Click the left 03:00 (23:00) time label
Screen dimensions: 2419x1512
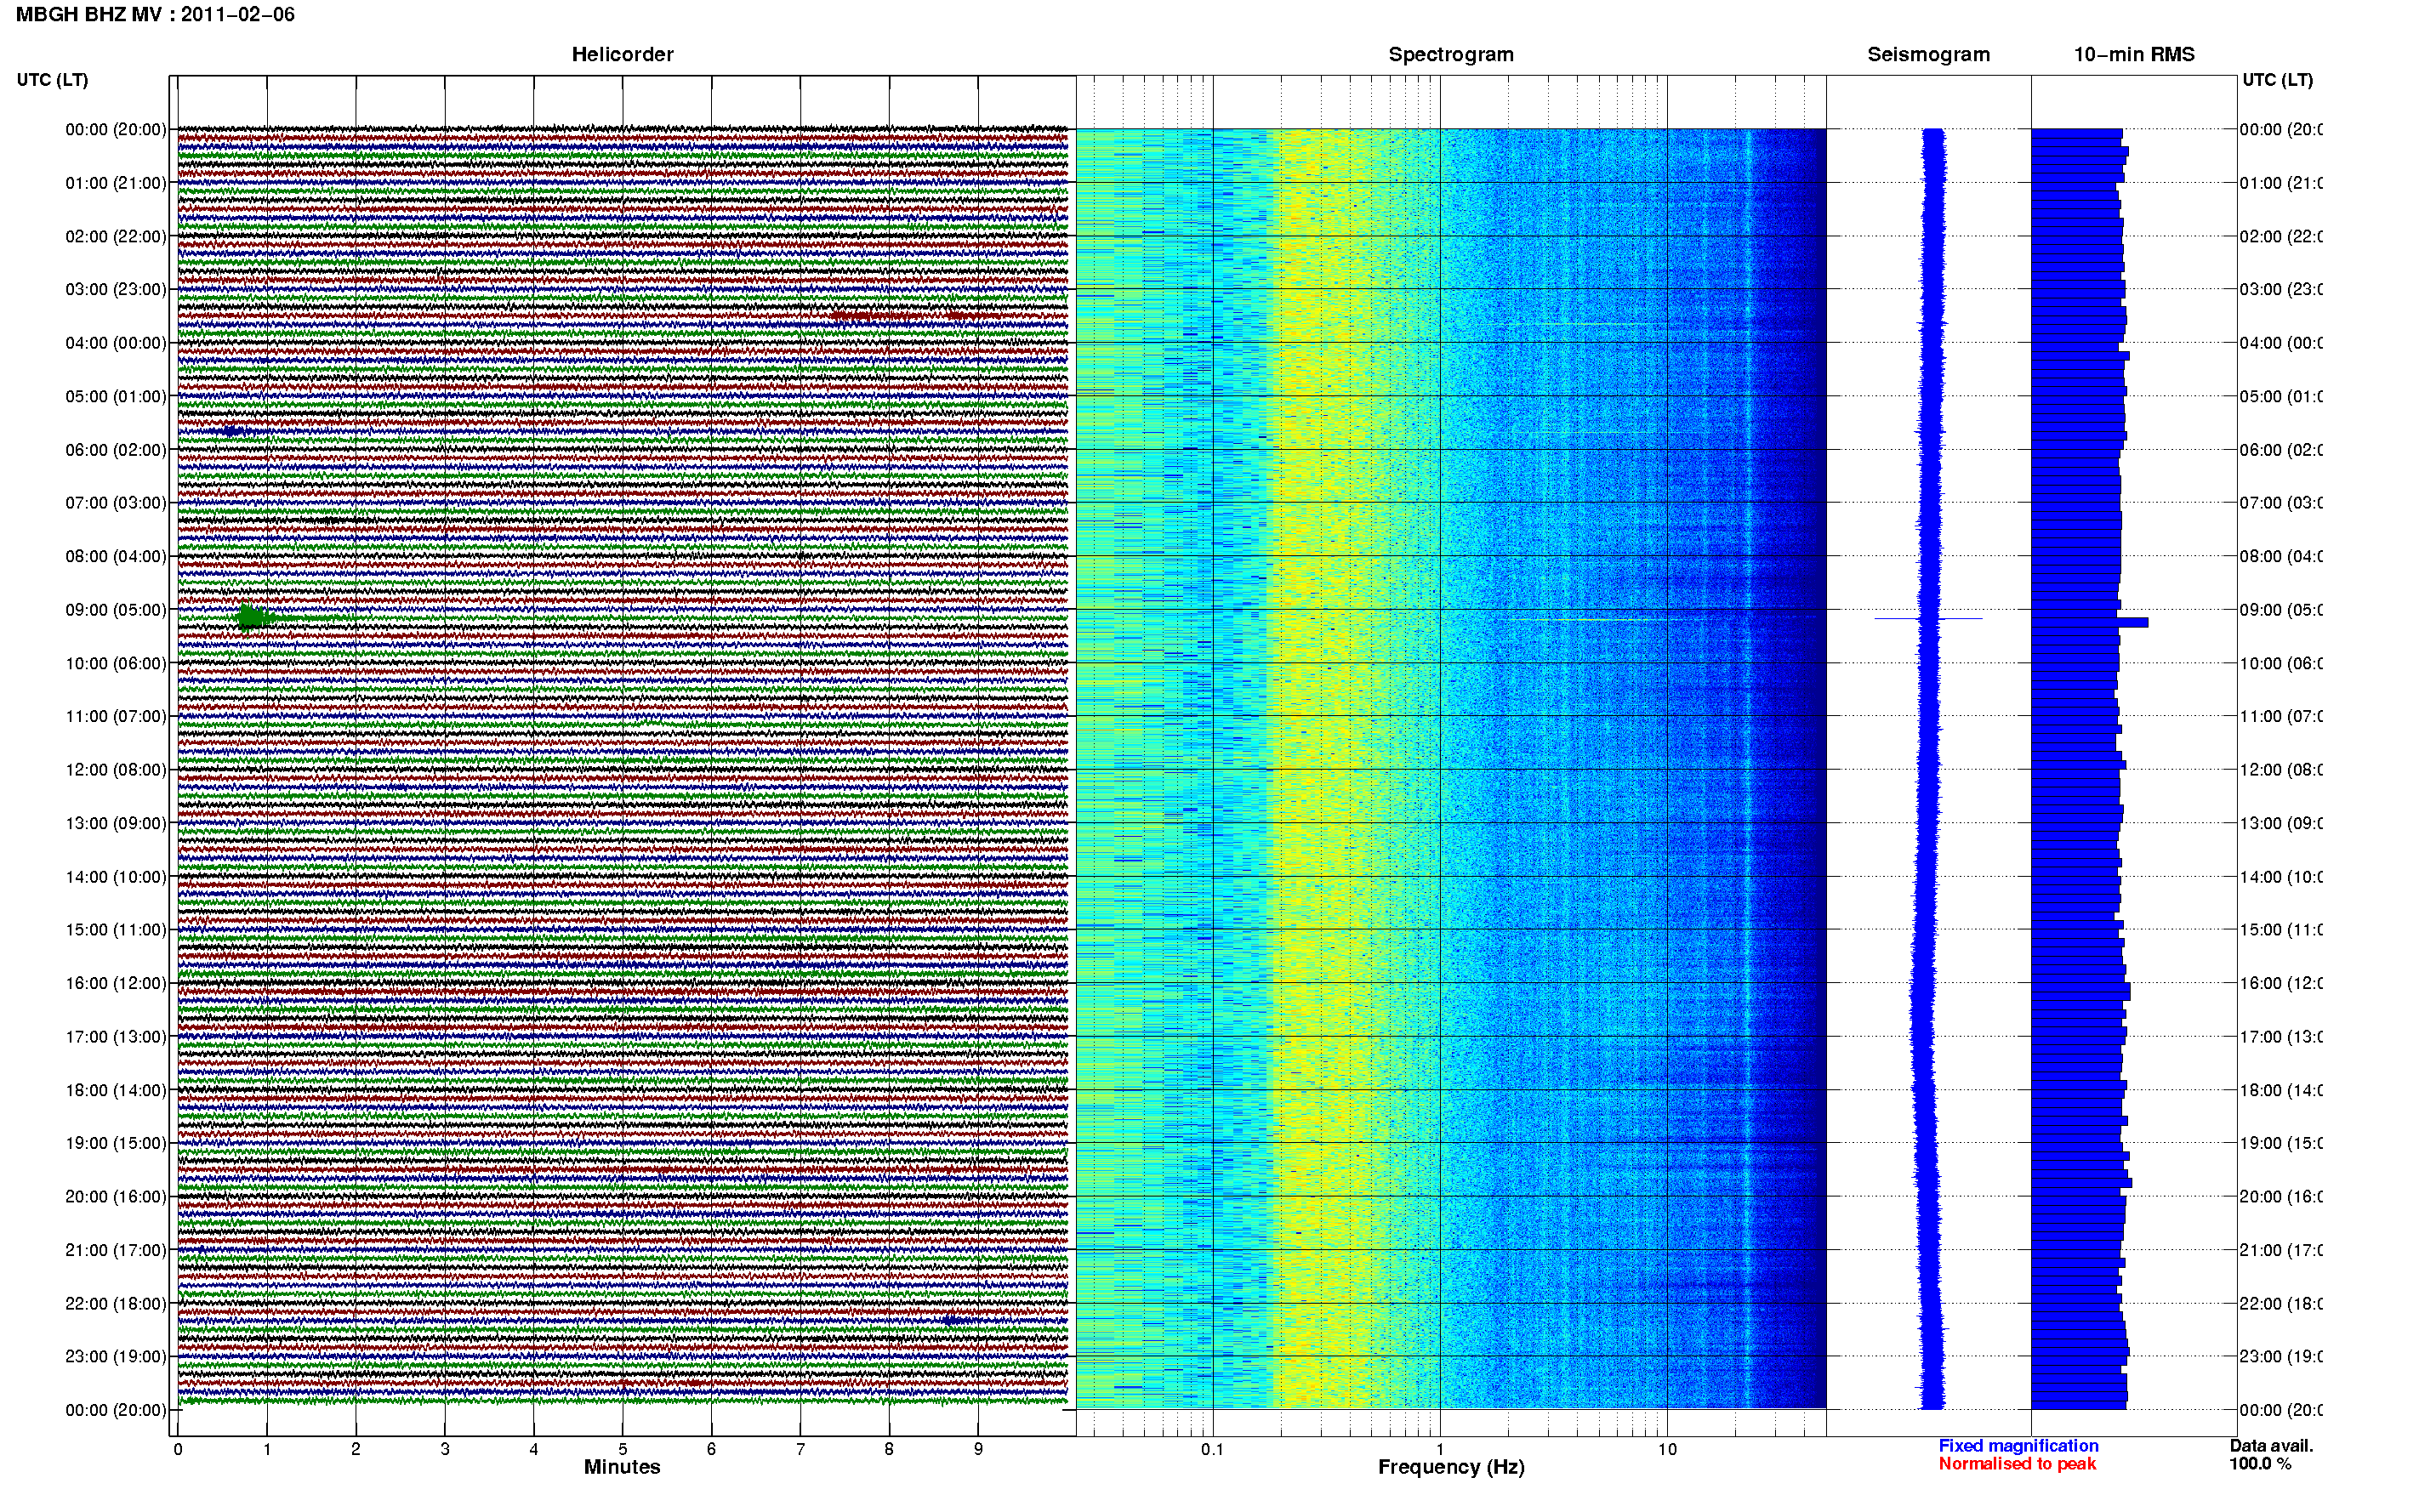click(116, 289)
